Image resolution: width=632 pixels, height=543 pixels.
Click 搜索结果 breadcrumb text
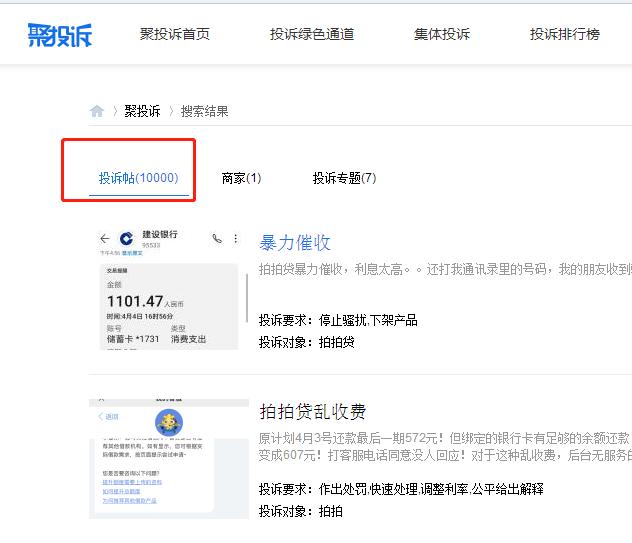(204, 111)
